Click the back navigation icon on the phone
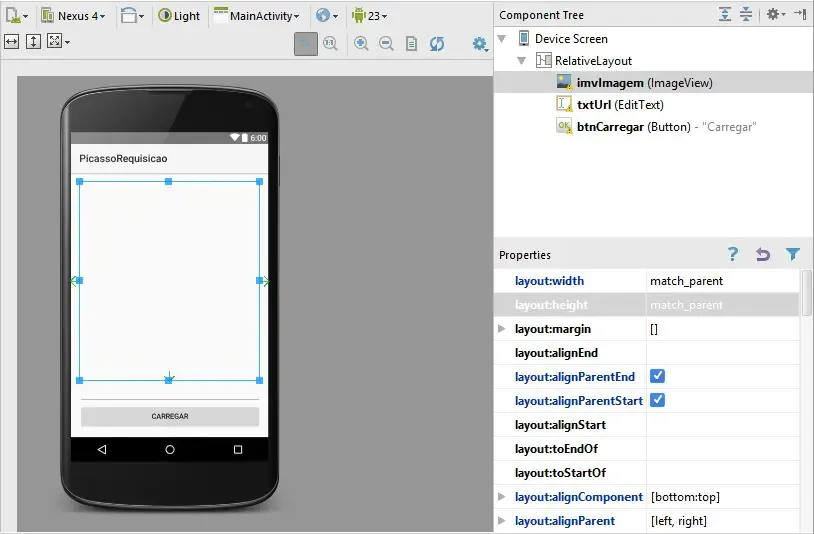This screenshot has height=534, width=814. [102, 449]
